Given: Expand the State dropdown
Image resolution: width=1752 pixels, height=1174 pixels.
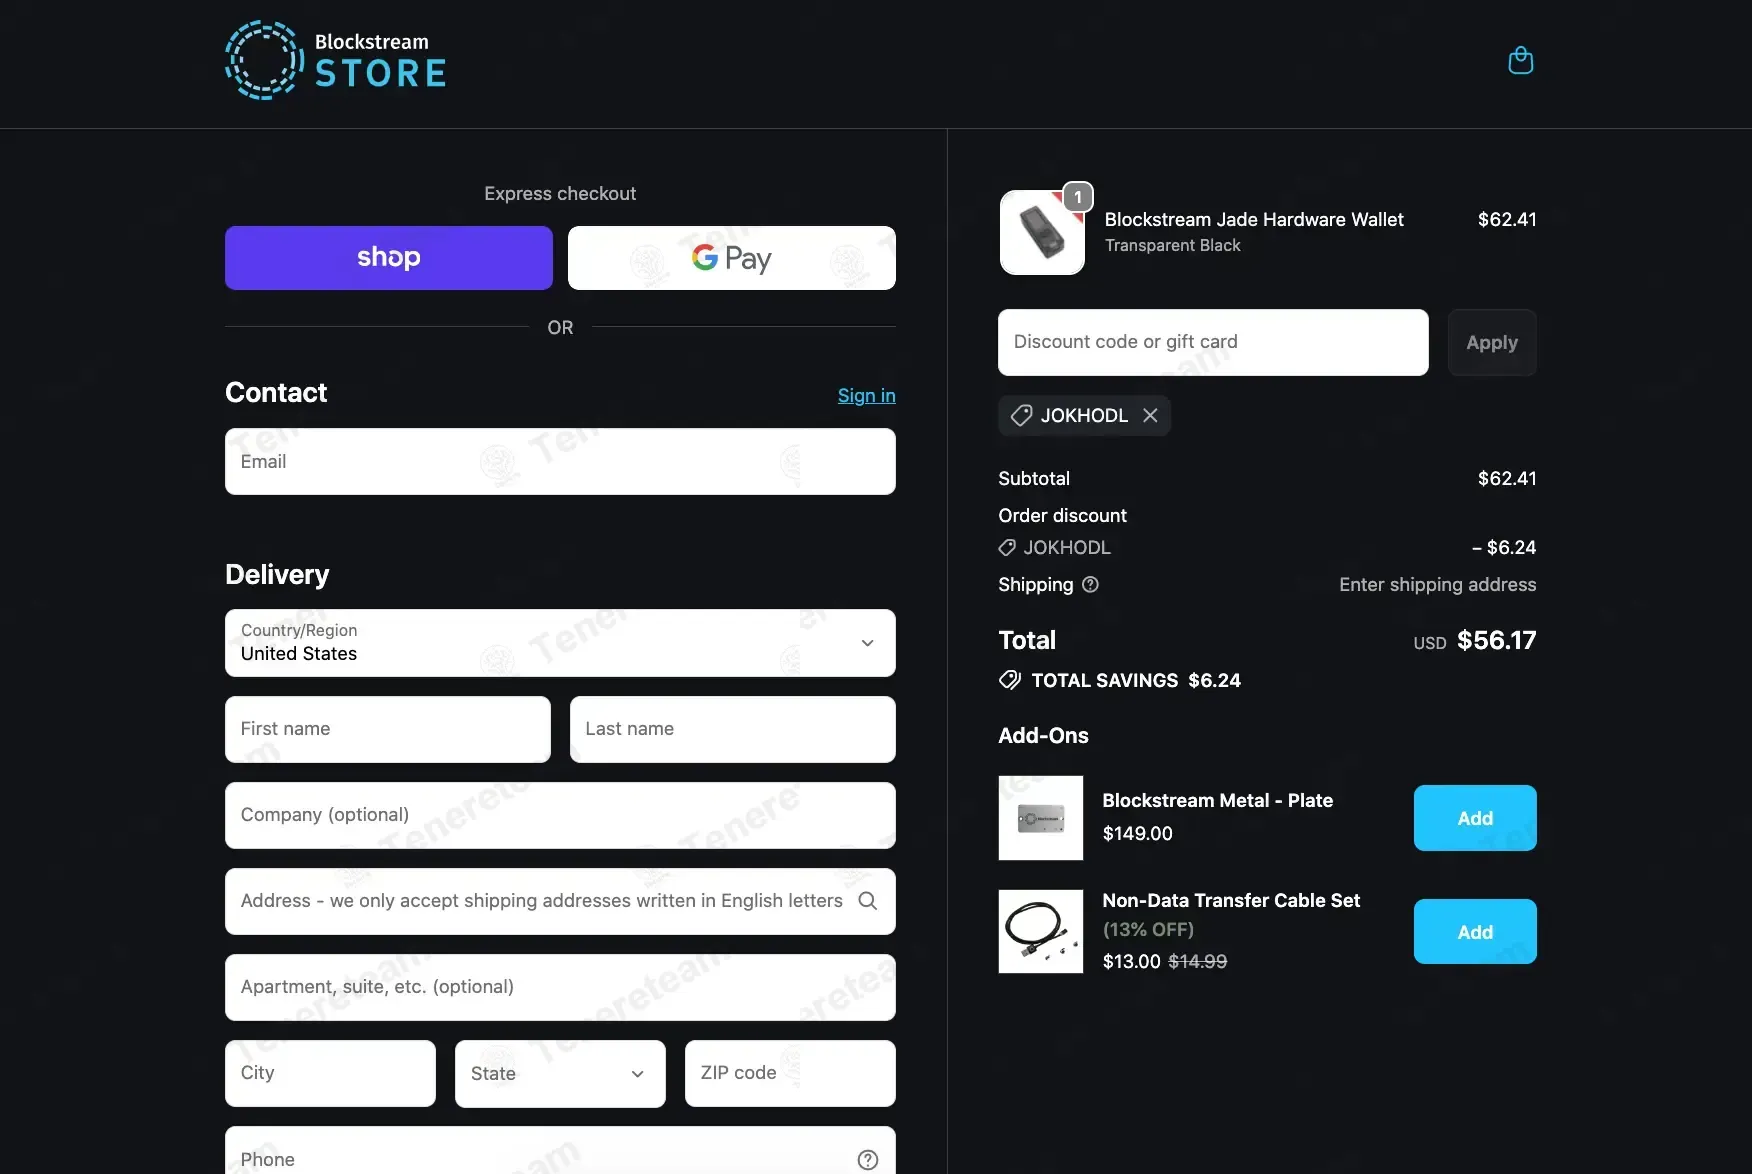Looking at the screenshot, I should point(559,1073).
